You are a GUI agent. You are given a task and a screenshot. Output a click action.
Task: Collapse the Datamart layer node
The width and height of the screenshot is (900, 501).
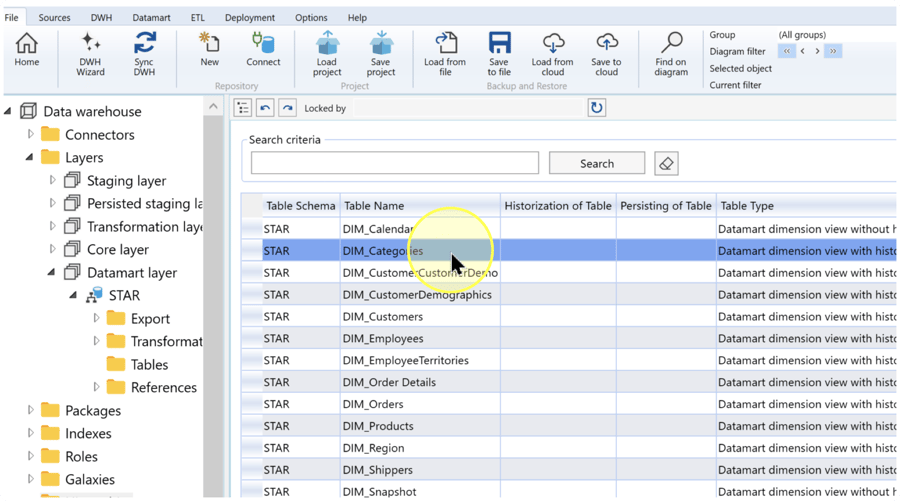pyautogui.click(x=51, y=272)
